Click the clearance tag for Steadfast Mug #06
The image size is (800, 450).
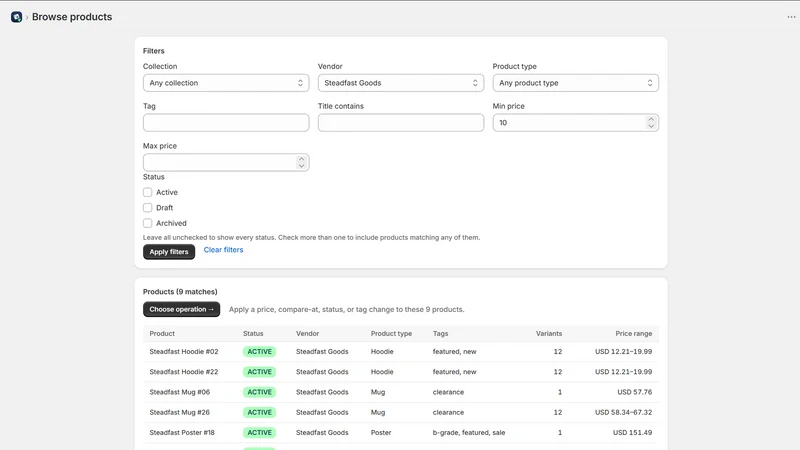(x=448, y=392)
